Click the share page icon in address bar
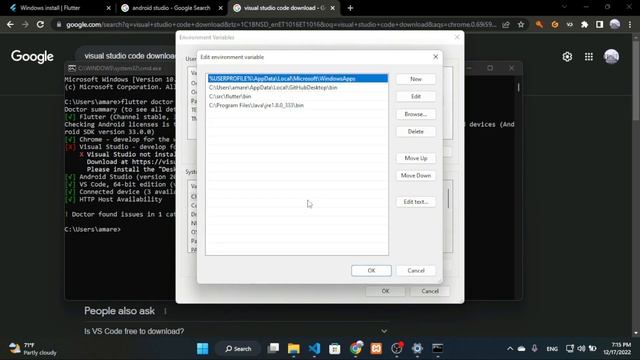Viewport: 640px width, 360px height. pos(506,24)
